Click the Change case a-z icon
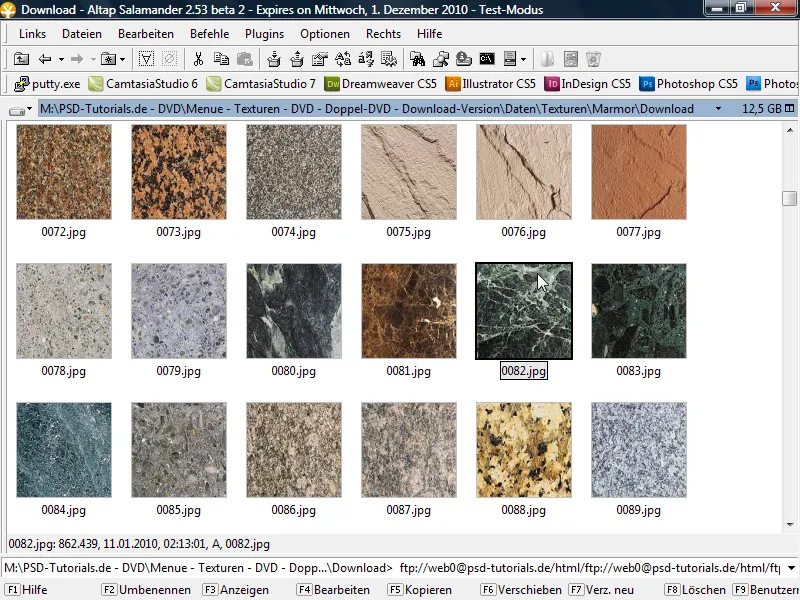Screen dimensions: 800x600 pos(366,59)
